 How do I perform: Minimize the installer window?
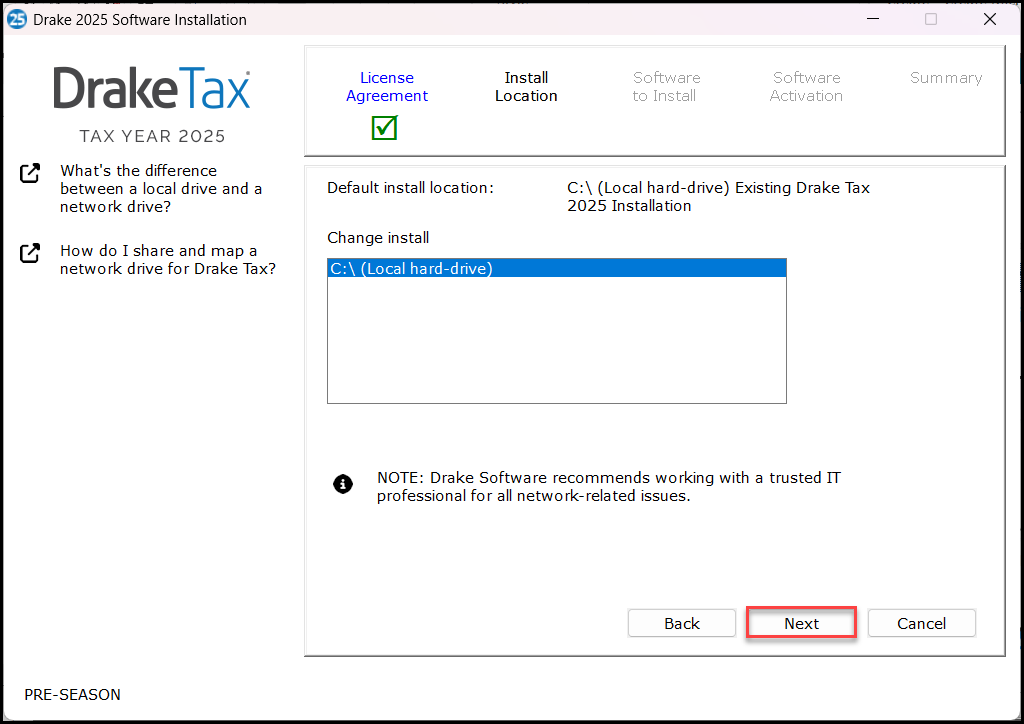873,19
